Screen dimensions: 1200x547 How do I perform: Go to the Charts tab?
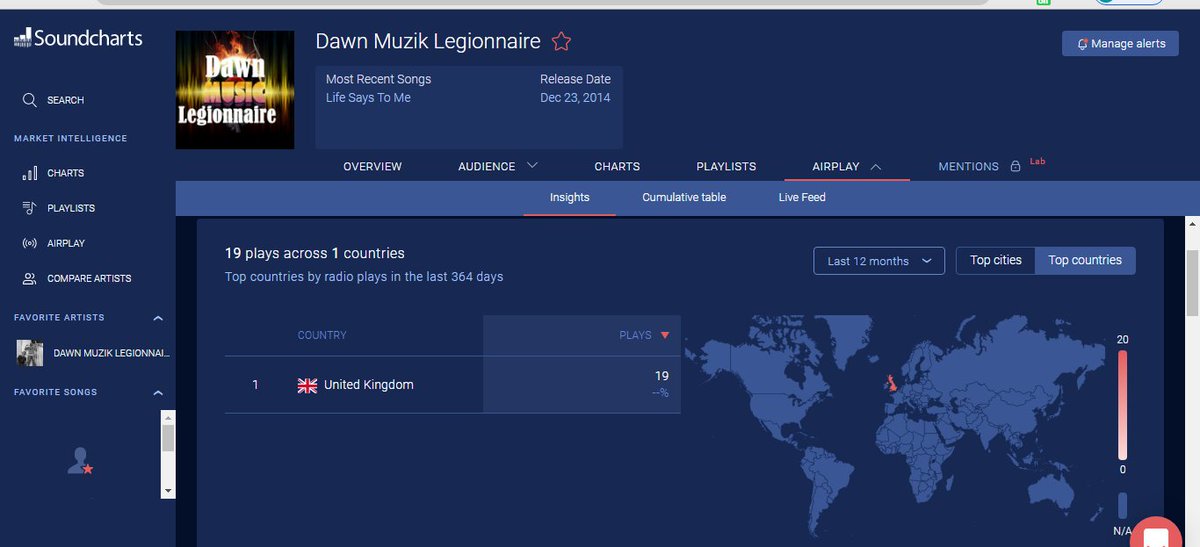pyautogui.click(x=617, y=166)
